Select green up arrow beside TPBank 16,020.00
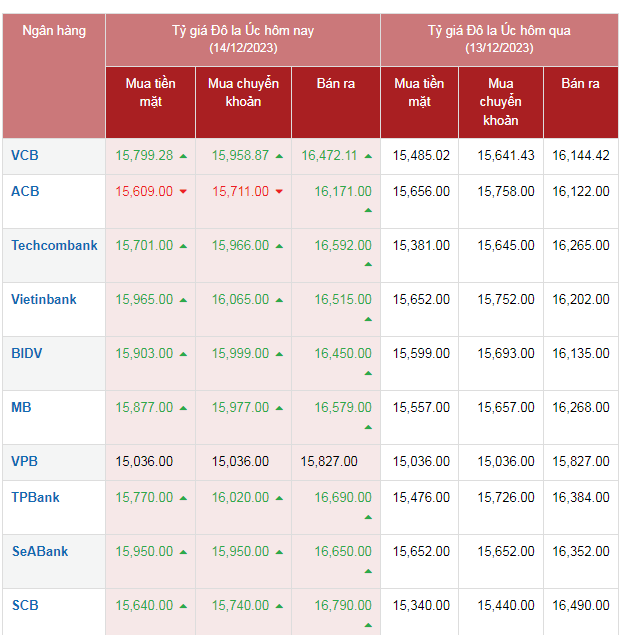 pyautogui.click(x=279, y=498)
